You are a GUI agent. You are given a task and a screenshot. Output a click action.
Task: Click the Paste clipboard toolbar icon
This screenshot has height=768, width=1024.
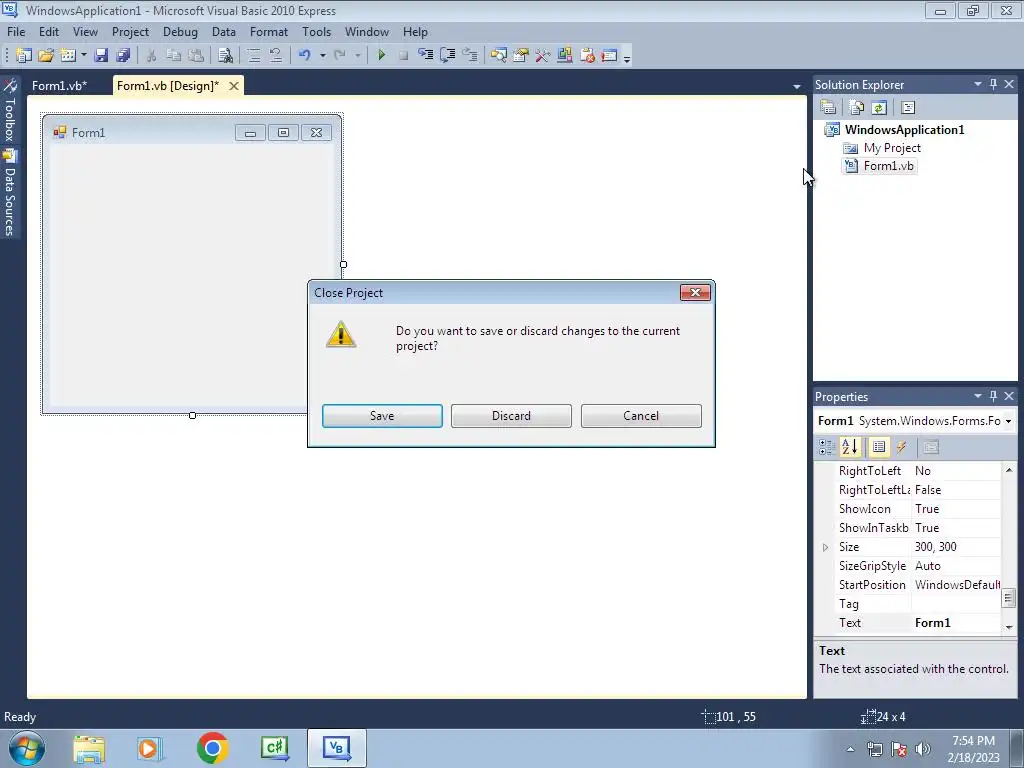click(196, 56)
